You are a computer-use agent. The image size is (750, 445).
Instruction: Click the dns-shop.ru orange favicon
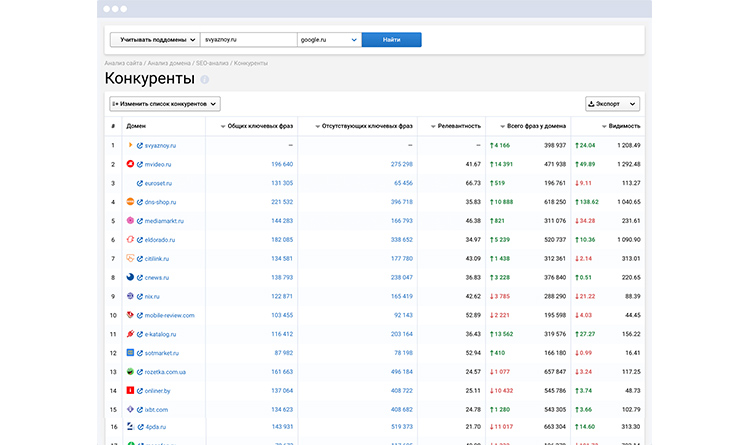(x=130, y=201)
